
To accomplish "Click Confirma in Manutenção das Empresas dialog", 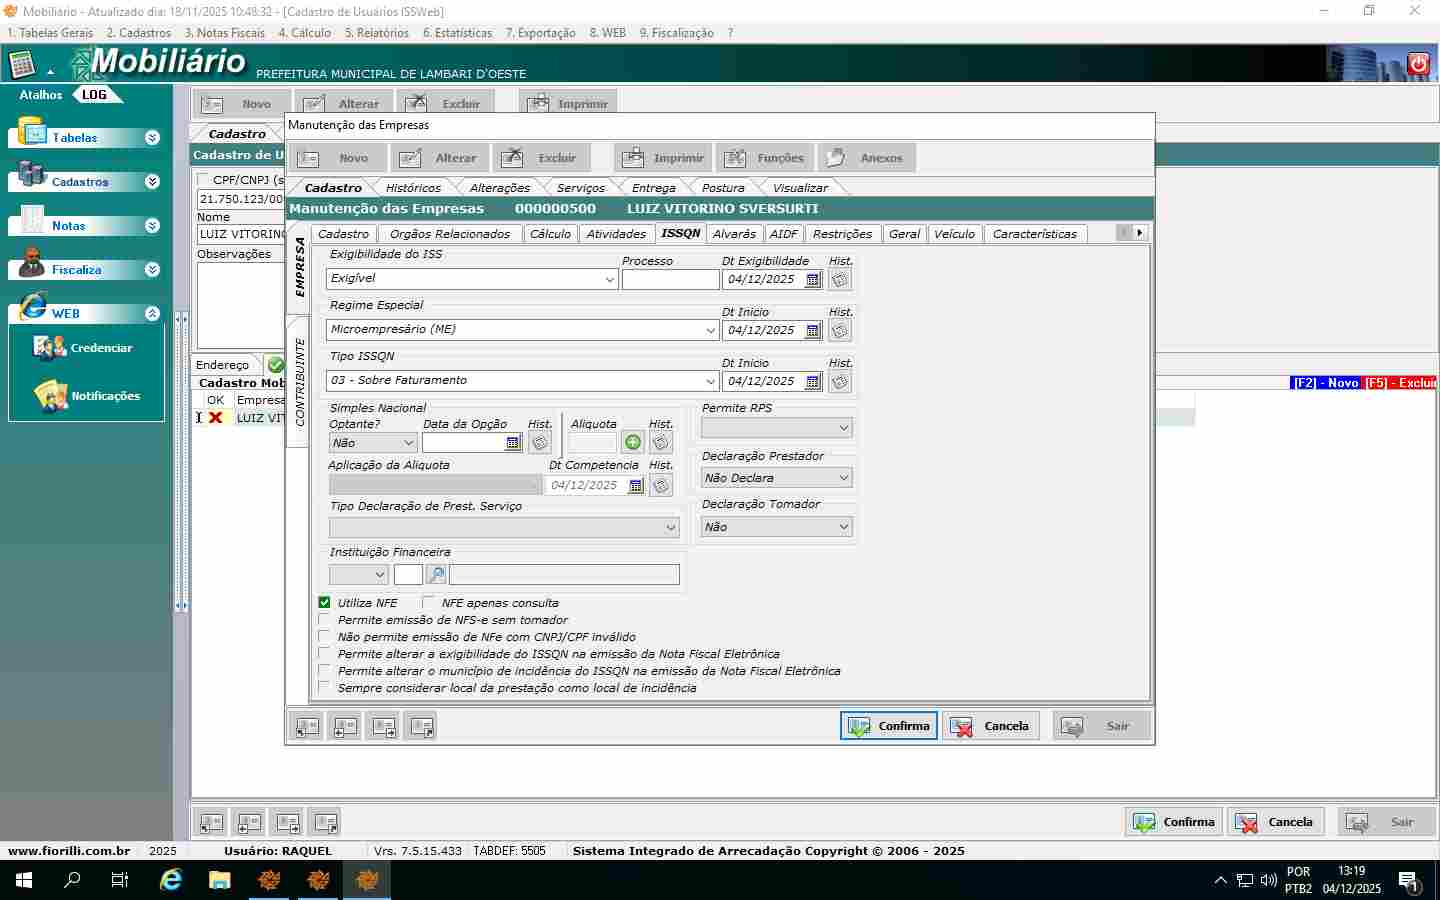I will (x=889, y=726).
